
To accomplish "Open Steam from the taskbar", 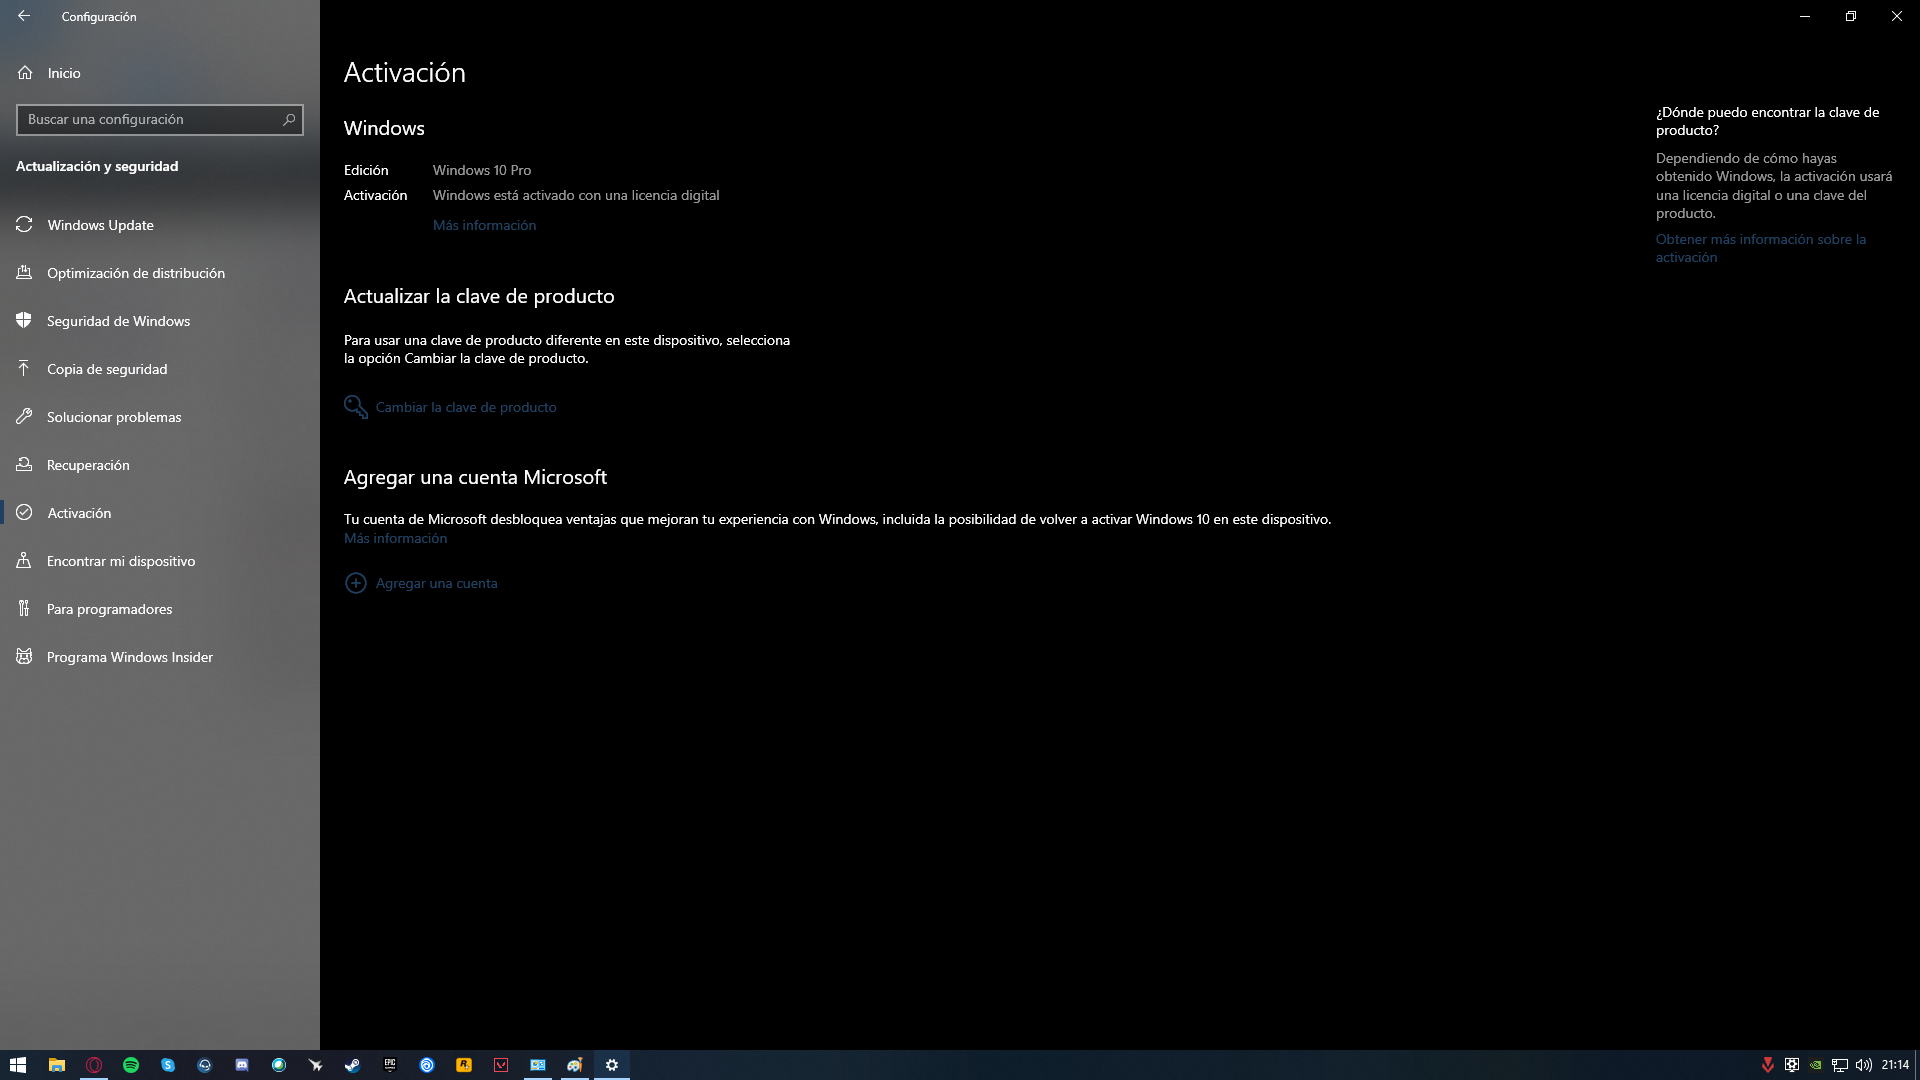I will [354, 1064].
